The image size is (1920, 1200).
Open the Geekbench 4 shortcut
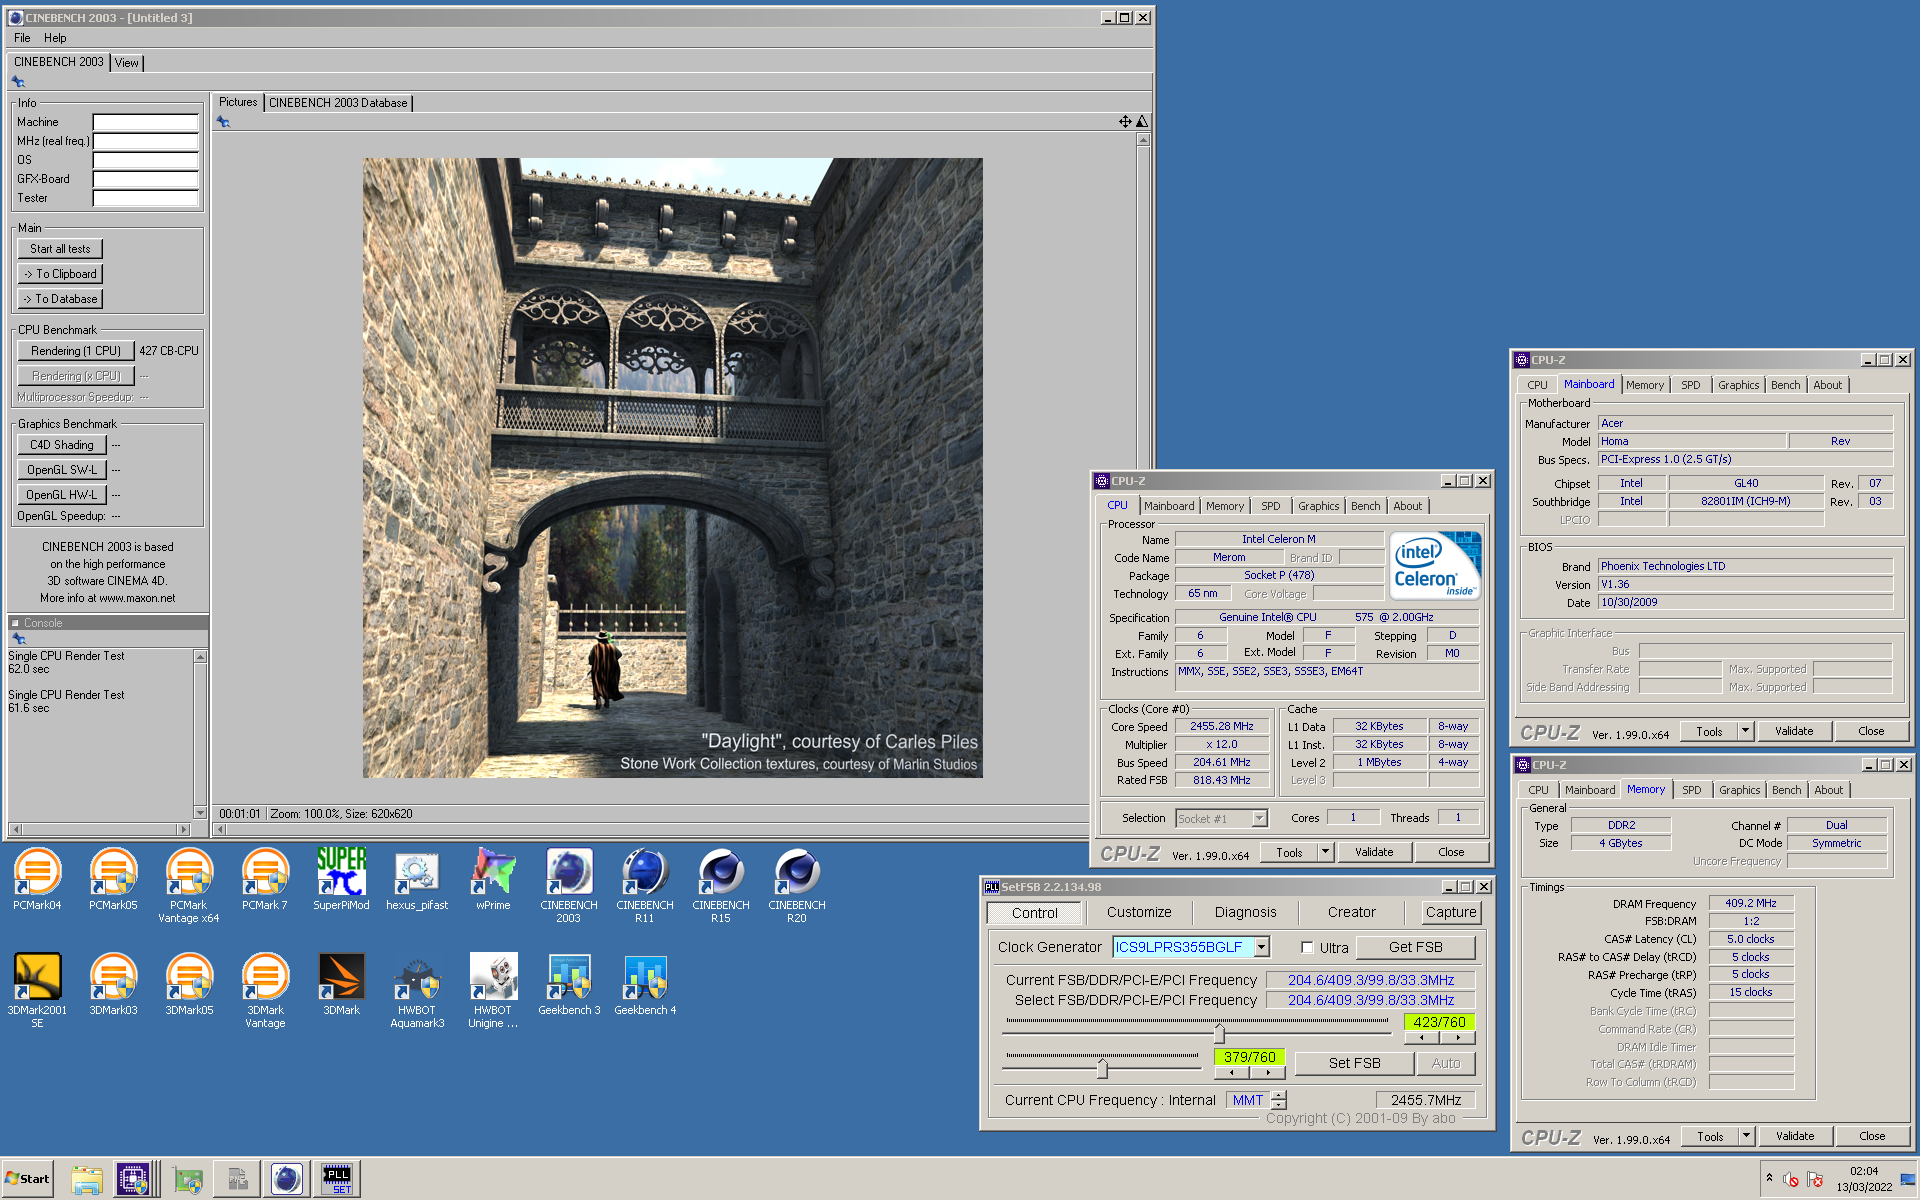(645, 984)
